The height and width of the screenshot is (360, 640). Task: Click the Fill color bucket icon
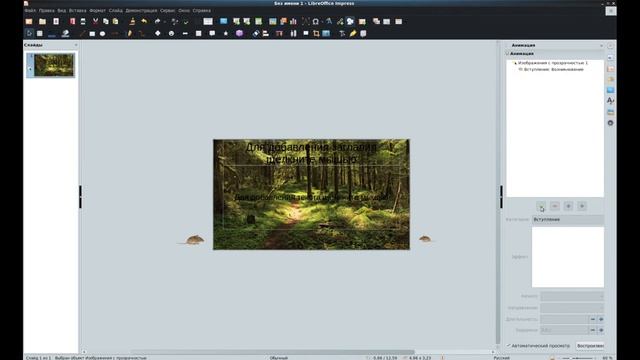[65, 33]
